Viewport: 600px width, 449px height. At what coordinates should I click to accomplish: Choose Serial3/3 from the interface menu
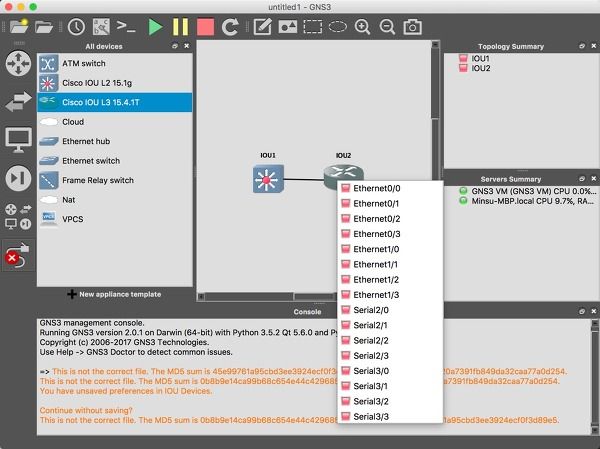pos(390,416)
